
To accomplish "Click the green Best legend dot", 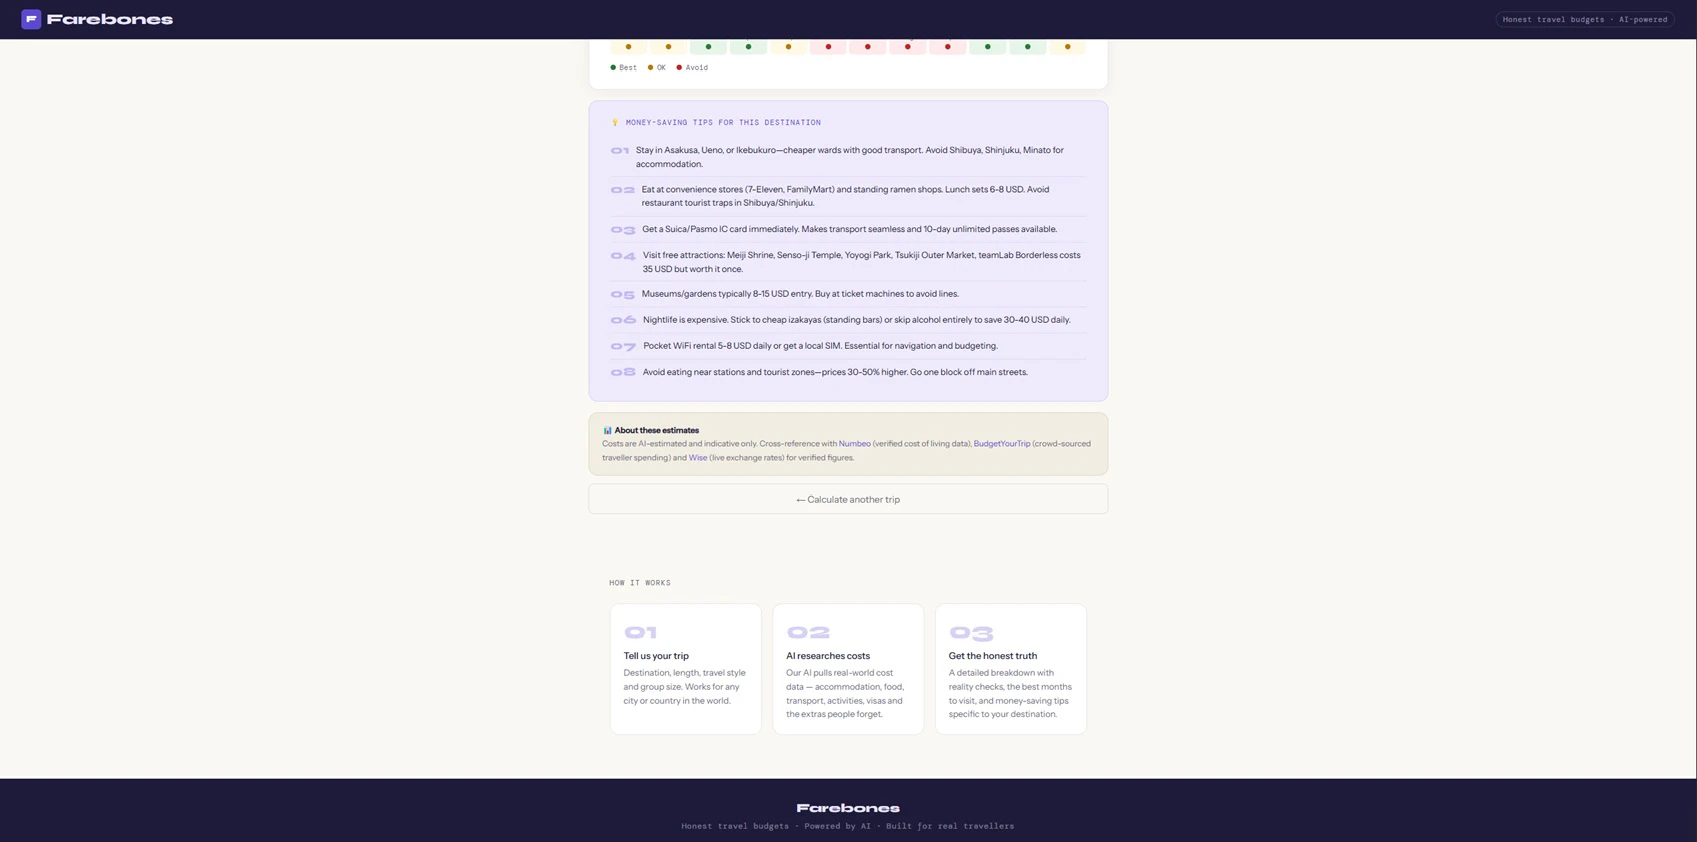I will pyautogui.click(x=613, y=68).
